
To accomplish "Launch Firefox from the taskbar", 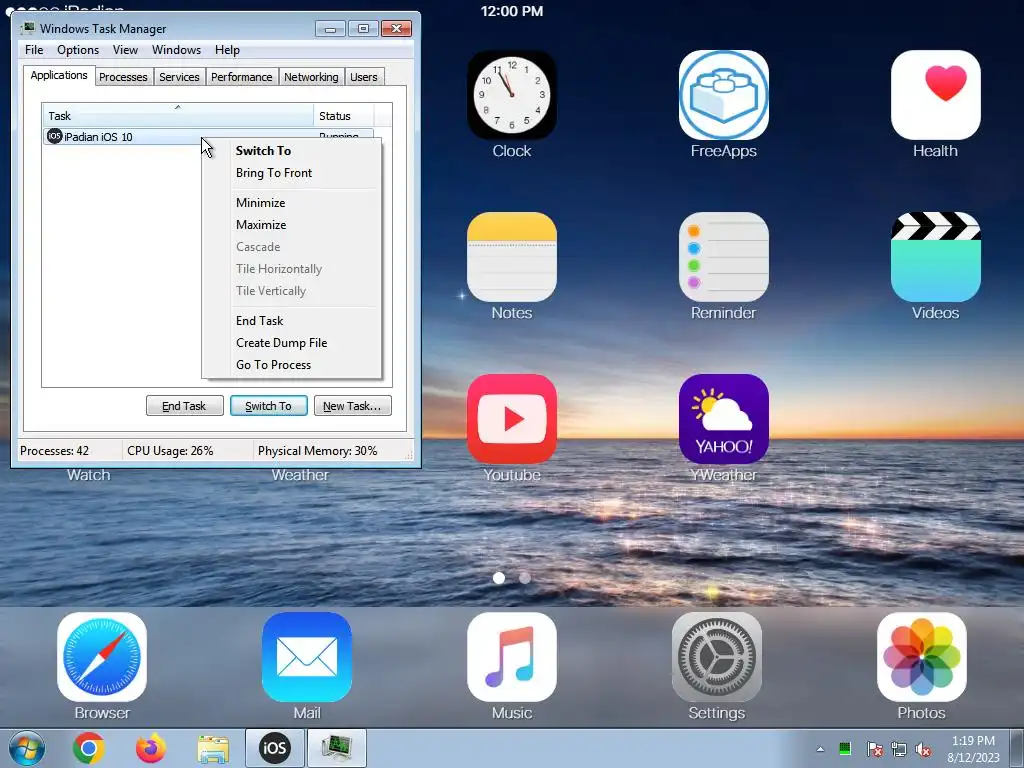I will pos(151,748).
